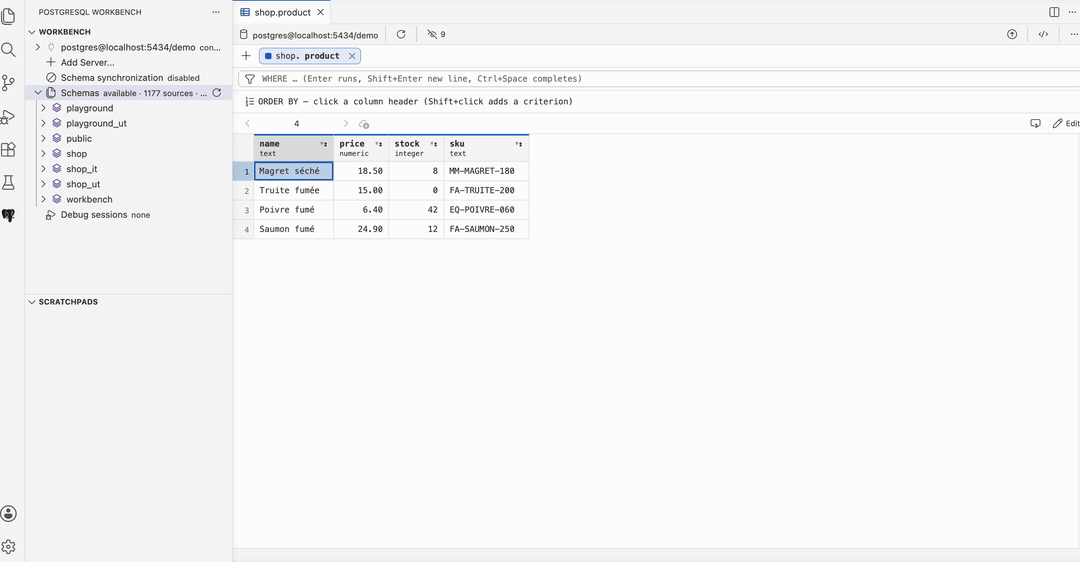Open the Accounts avatar icon
The height and width of the screenshot is (562, 1080).
[x=8, y=513]
